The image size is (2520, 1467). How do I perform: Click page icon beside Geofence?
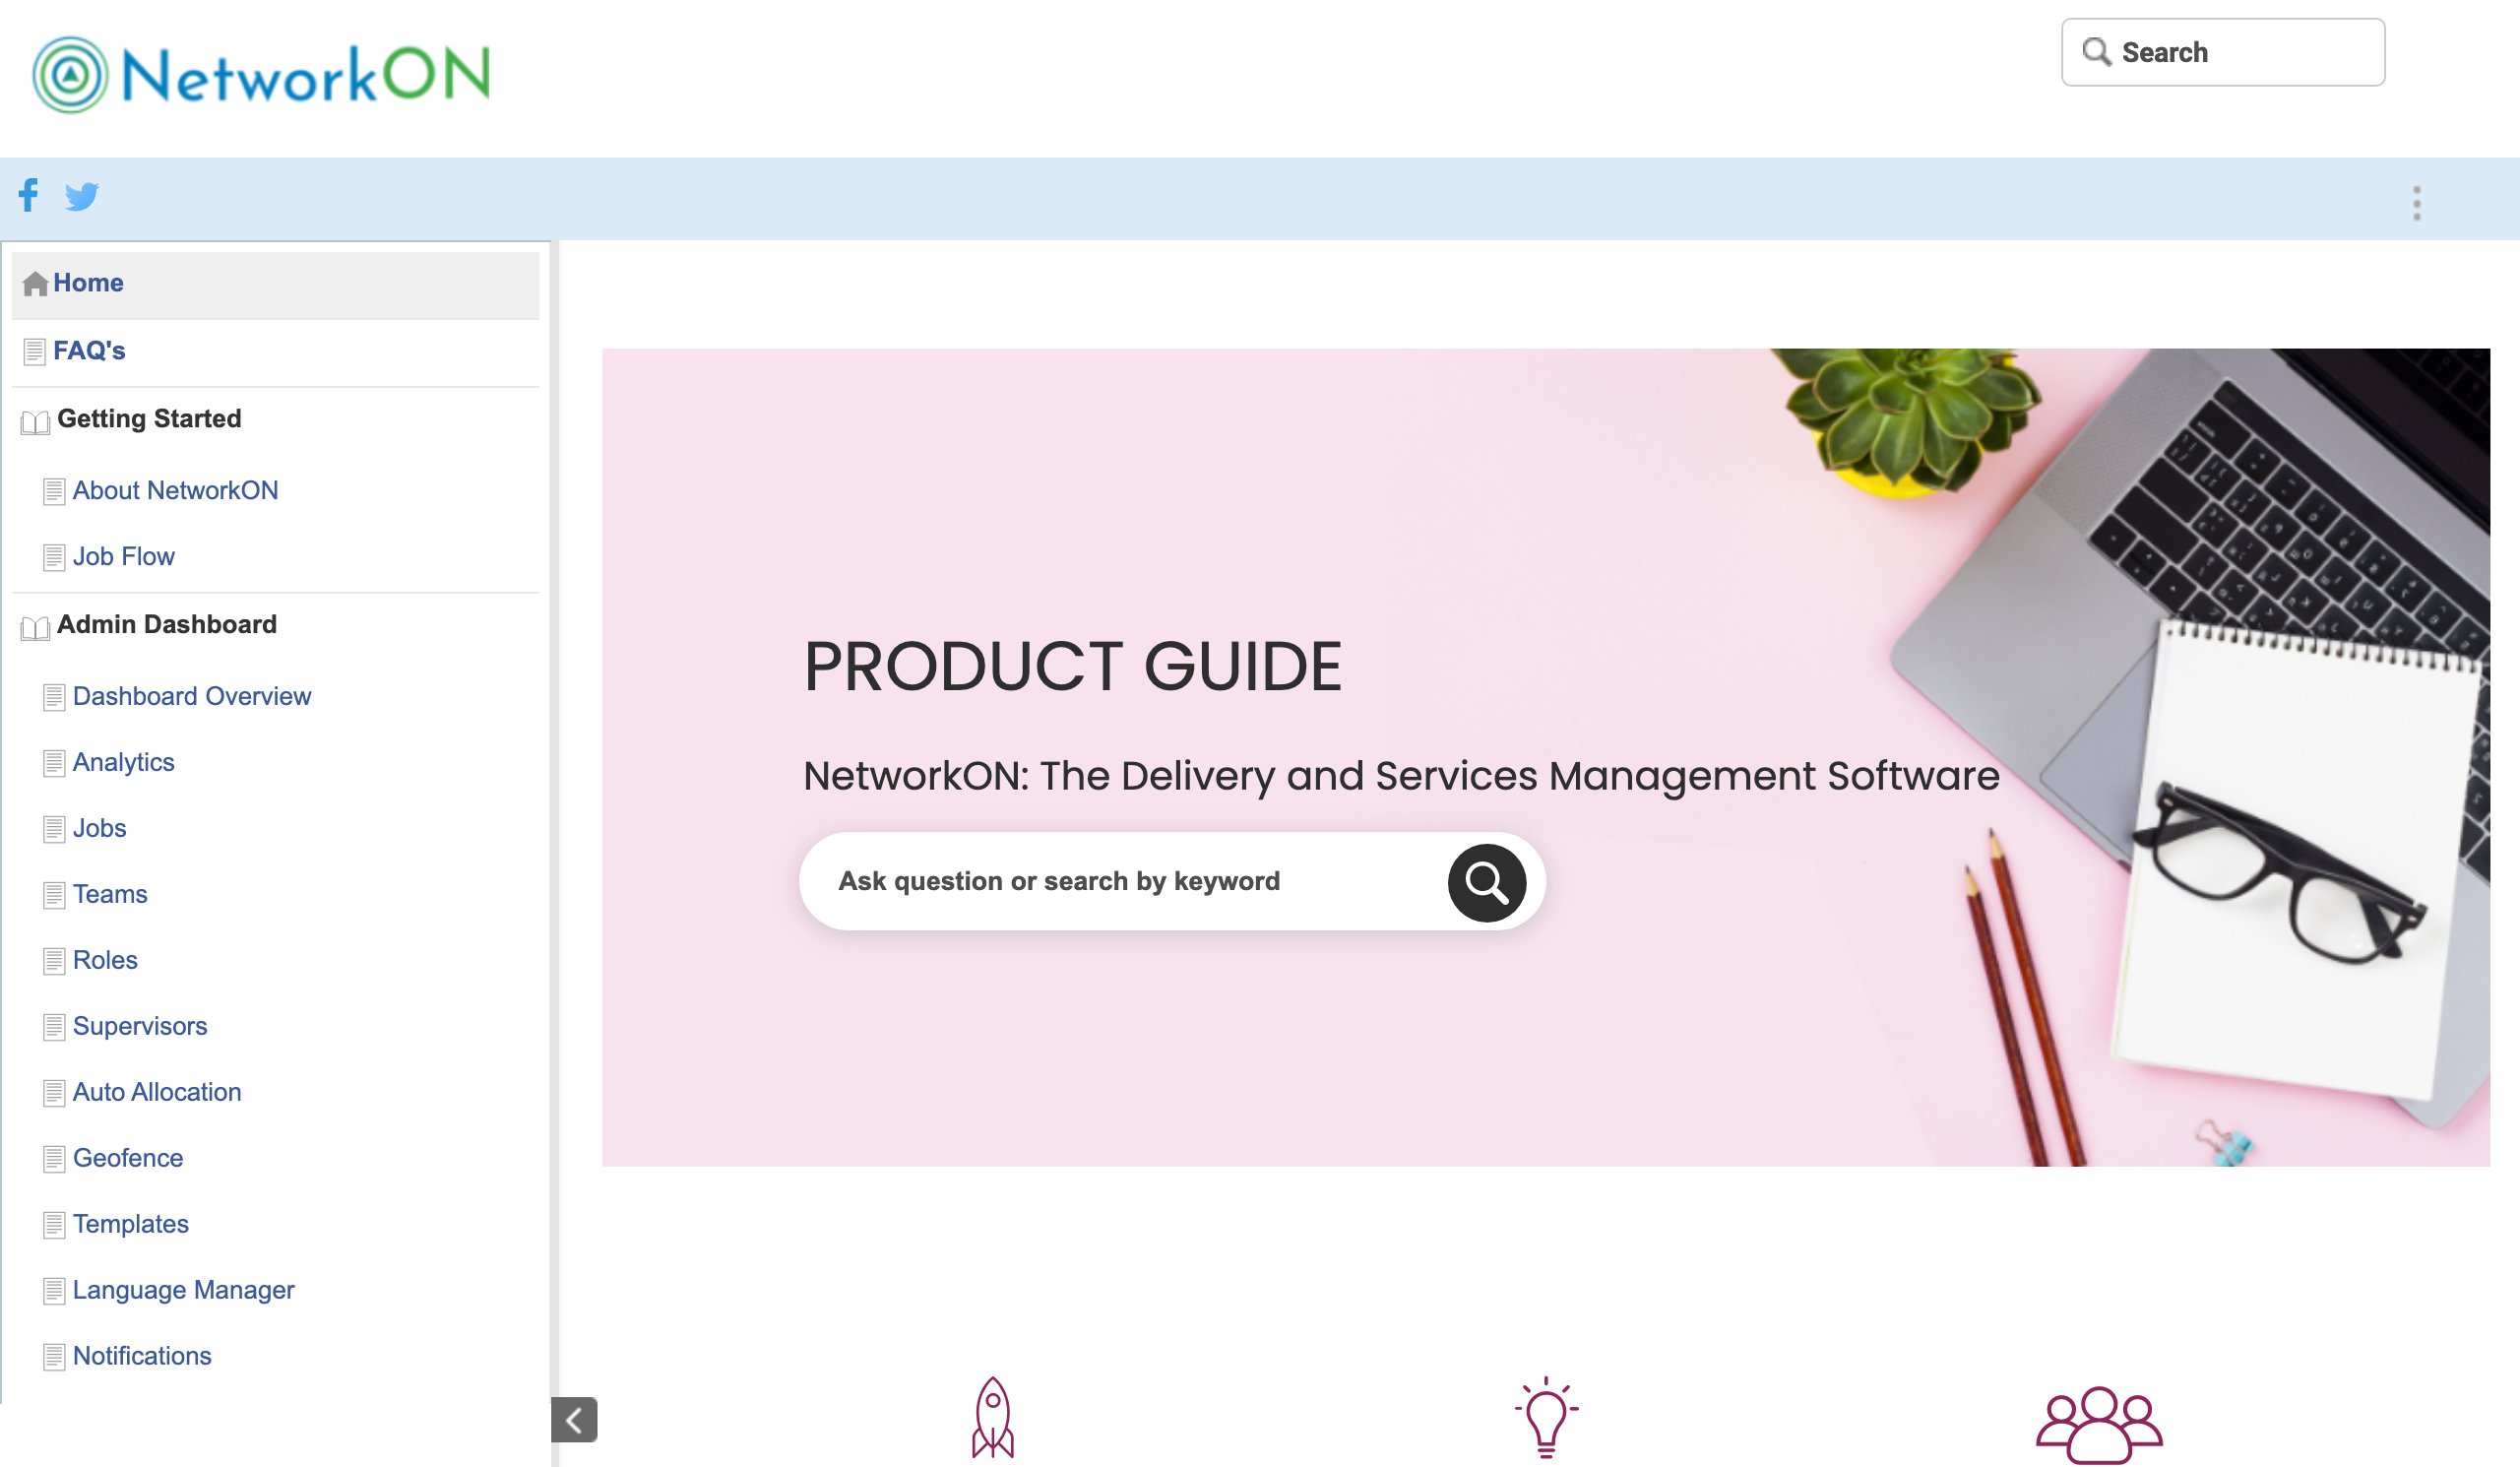54,1160
